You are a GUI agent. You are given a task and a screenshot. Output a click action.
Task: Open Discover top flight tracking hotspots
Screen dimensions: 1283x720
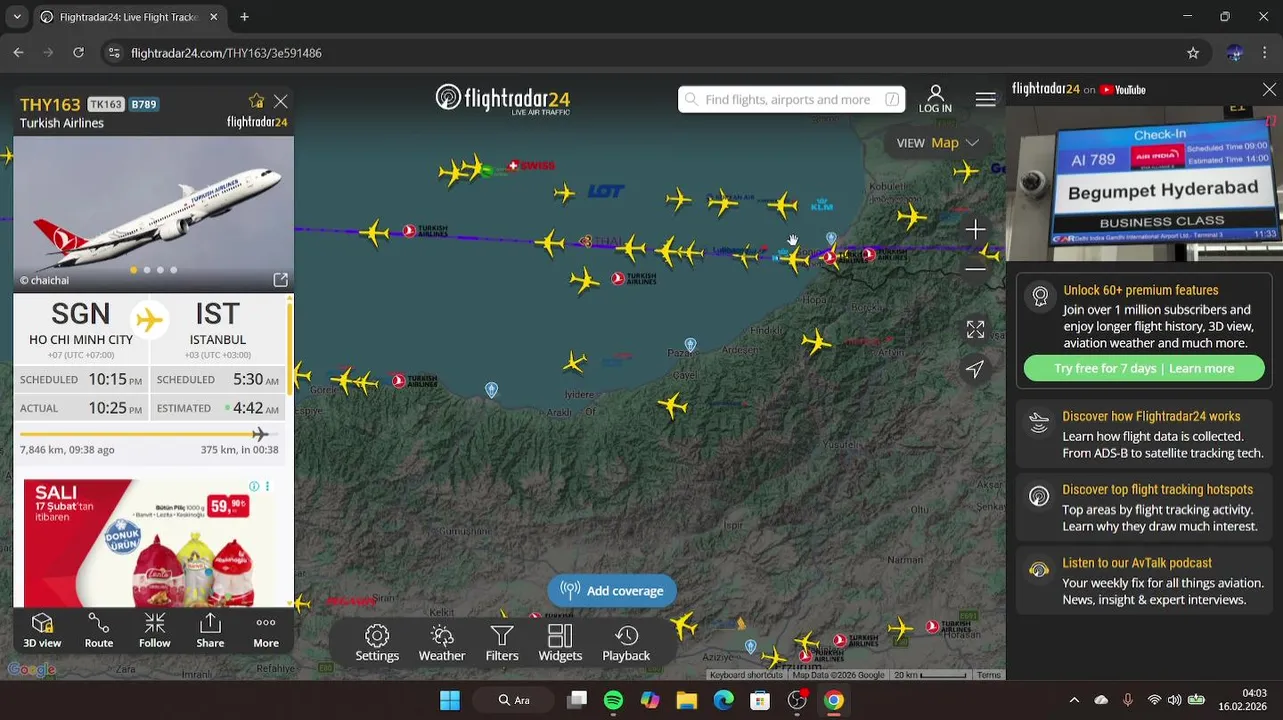(1144, 508)
